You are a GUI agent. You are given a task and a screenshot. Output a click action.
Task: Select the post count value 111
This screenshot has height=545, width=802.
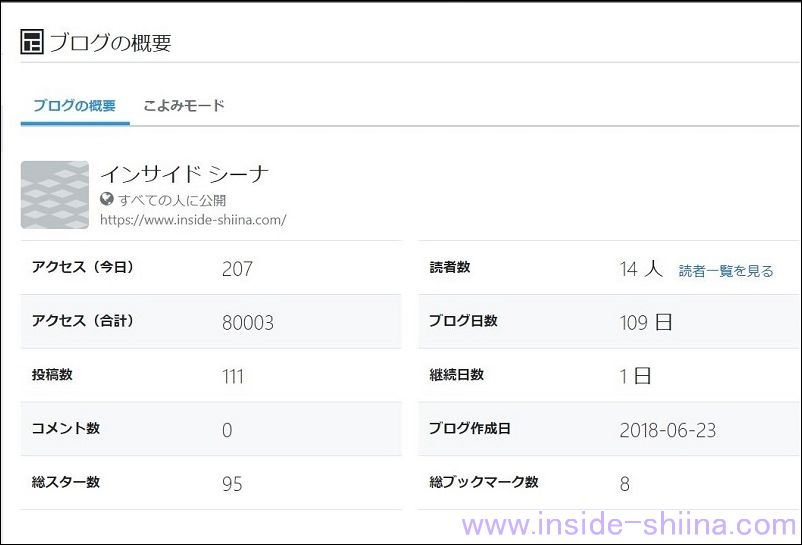tap(233, 377)
